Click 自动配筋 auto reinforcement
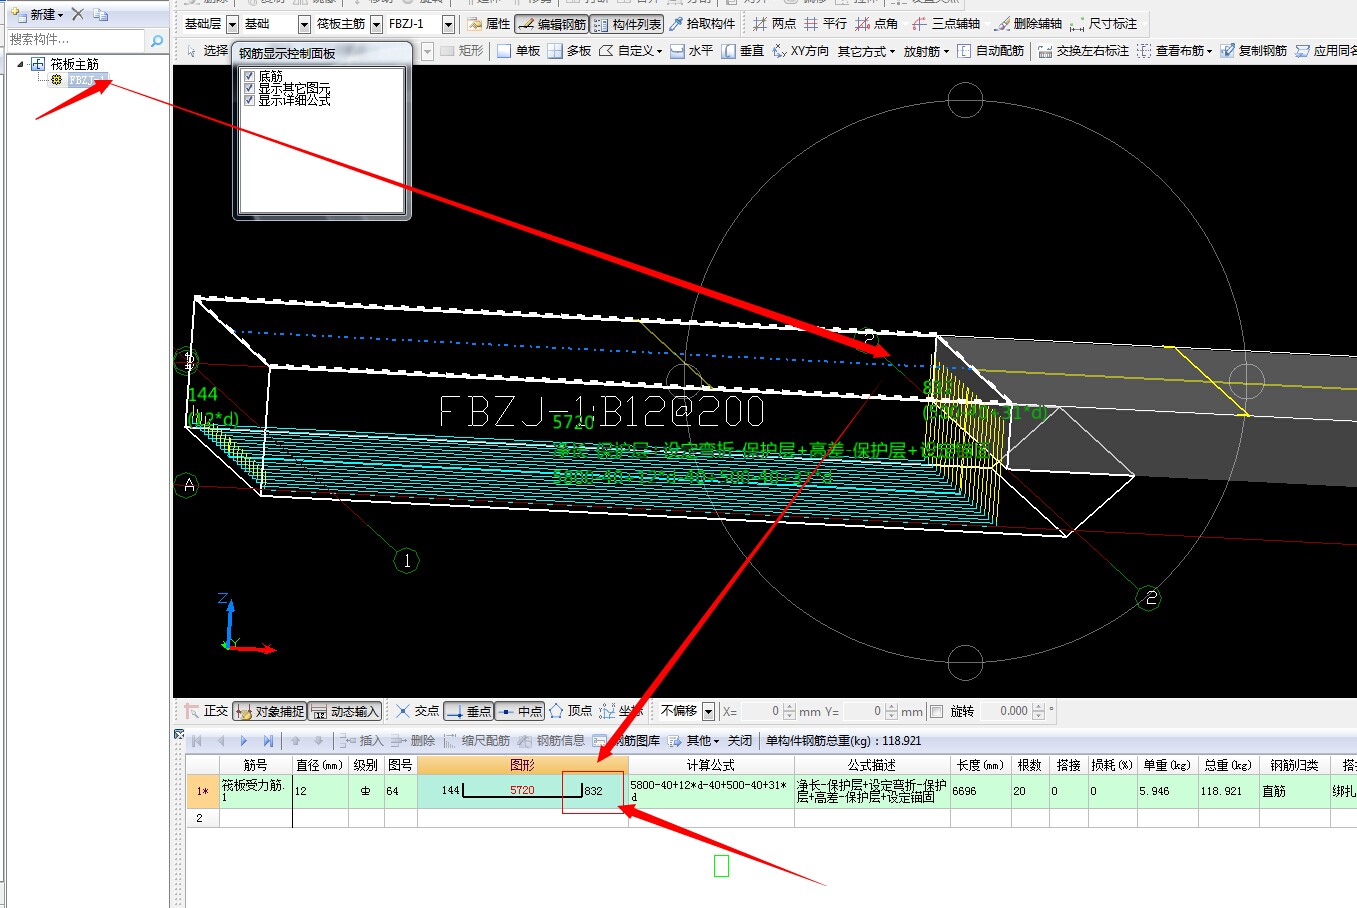The width and height of the screenshot is (1357, 908). pyautogui.click(x=990, y=50)
